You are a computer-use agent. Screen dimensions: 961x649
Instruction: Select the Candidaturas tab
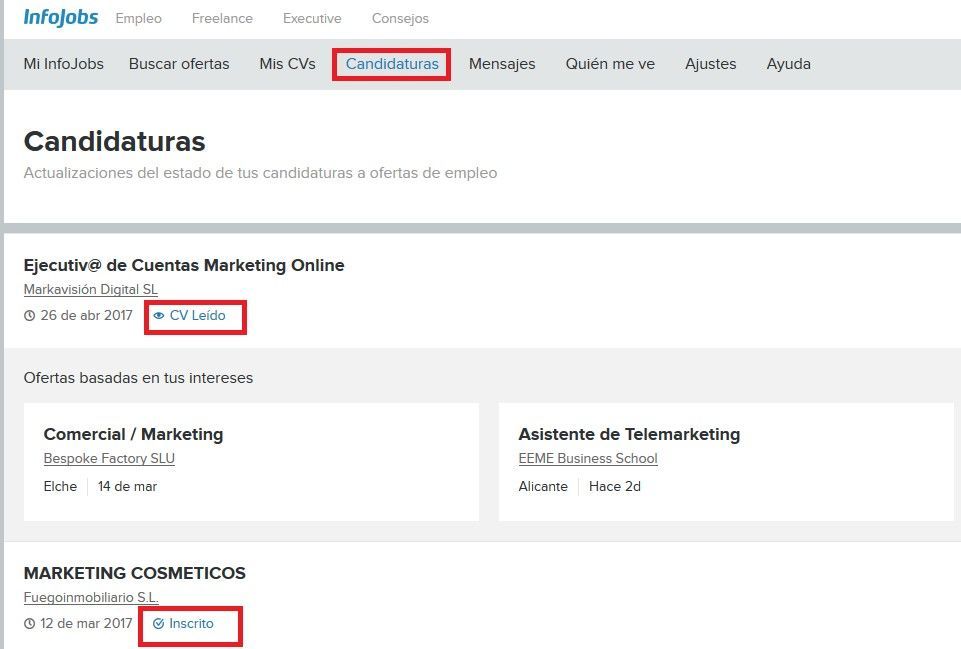point(392,64)
